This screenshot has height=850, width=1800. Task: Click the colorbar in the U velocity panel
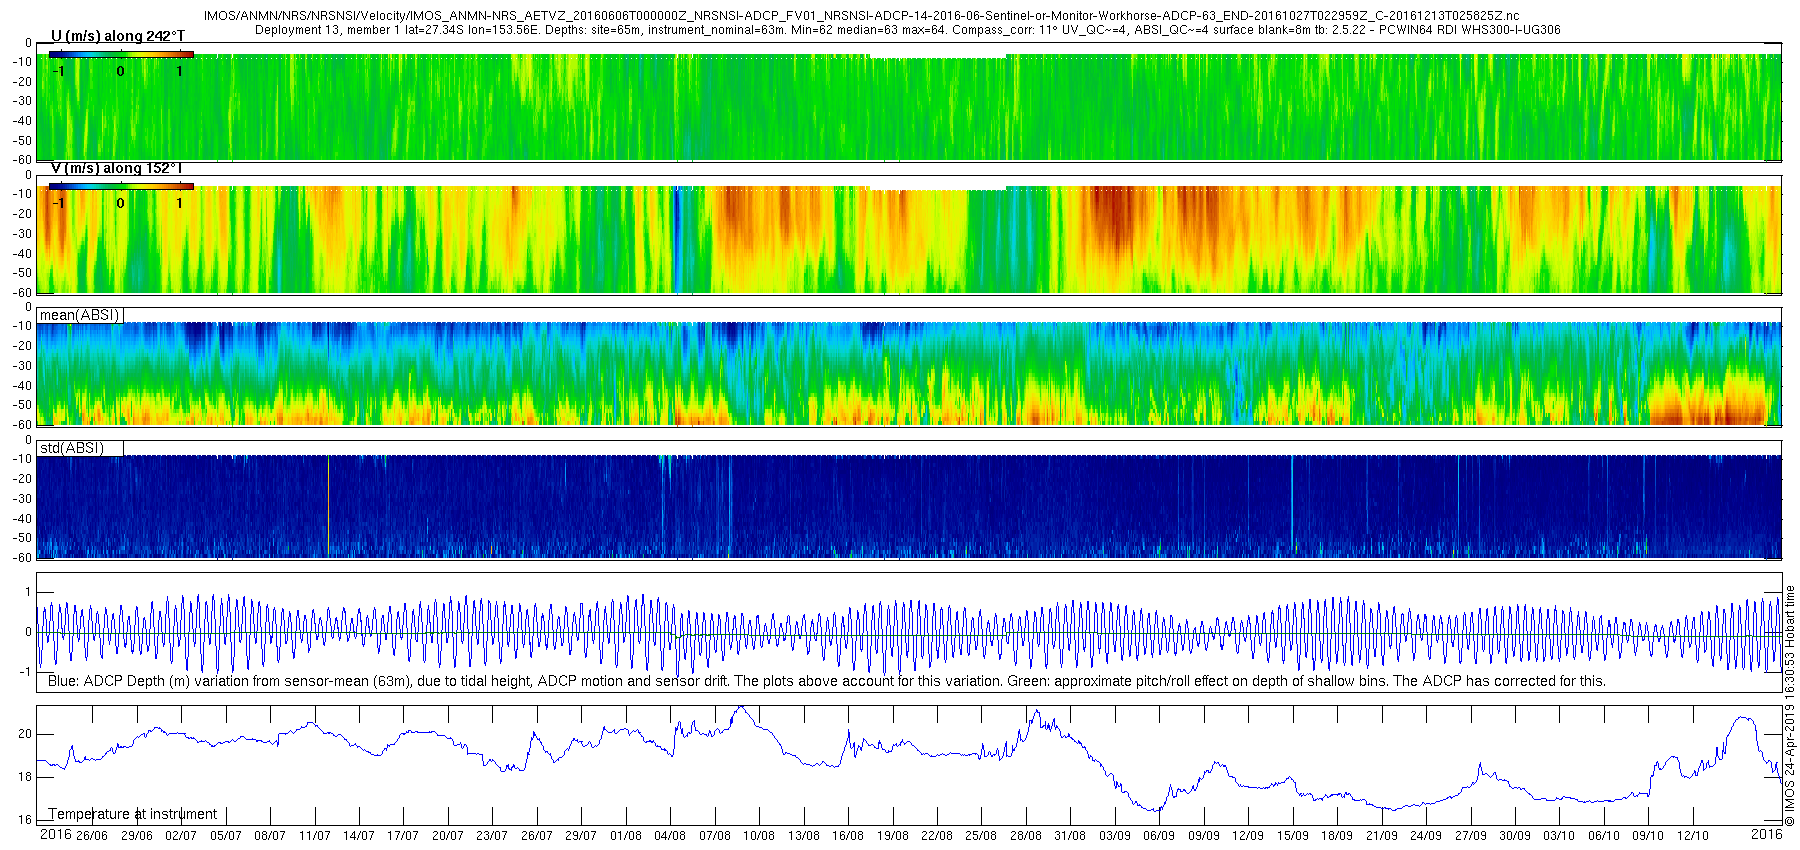pos(121,54)
